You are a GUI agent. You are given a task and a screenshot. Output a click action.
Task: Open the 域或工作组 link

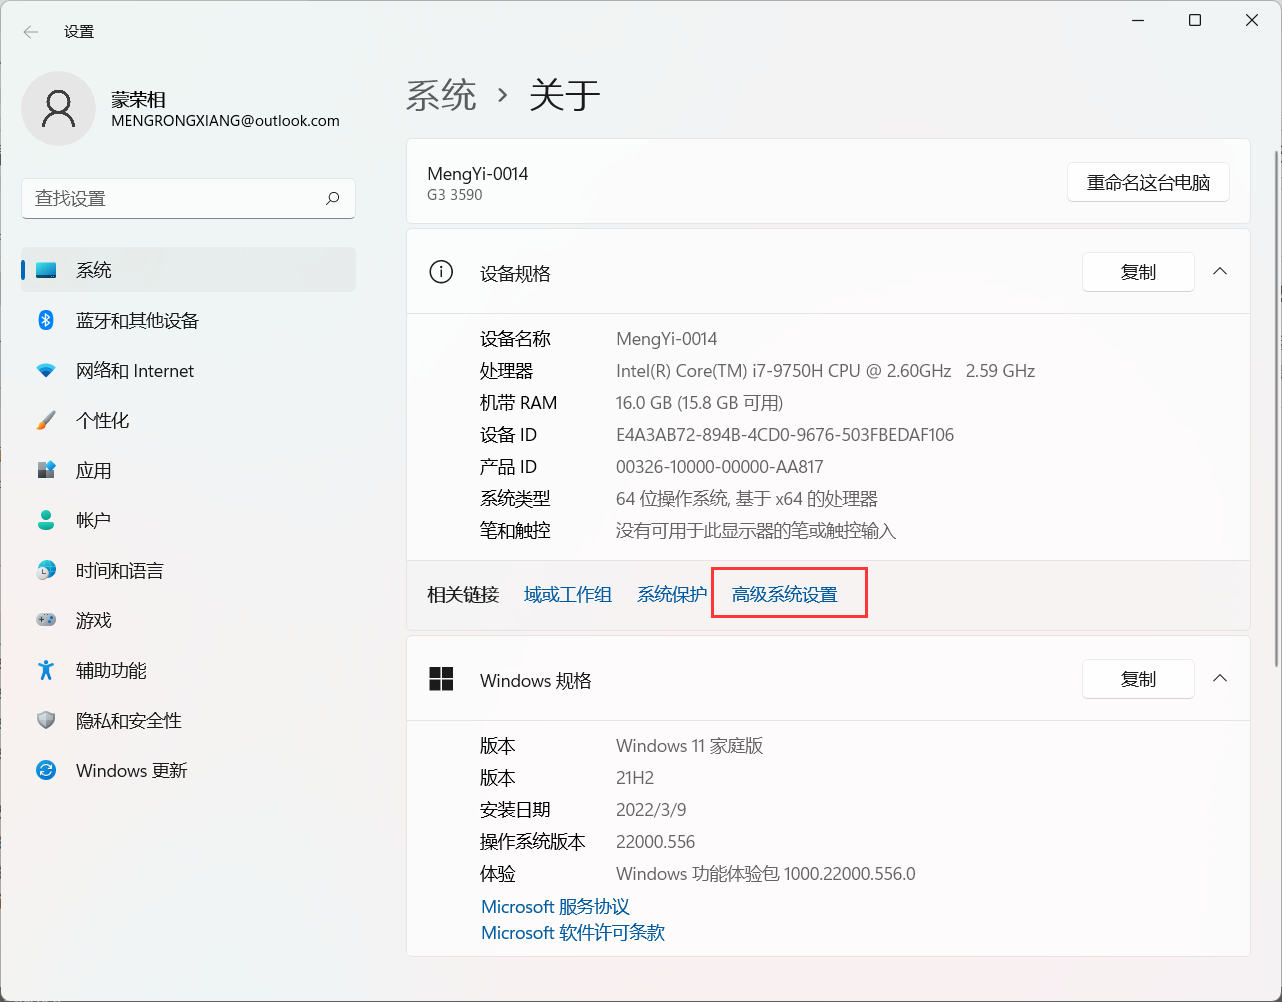point(568,594)
